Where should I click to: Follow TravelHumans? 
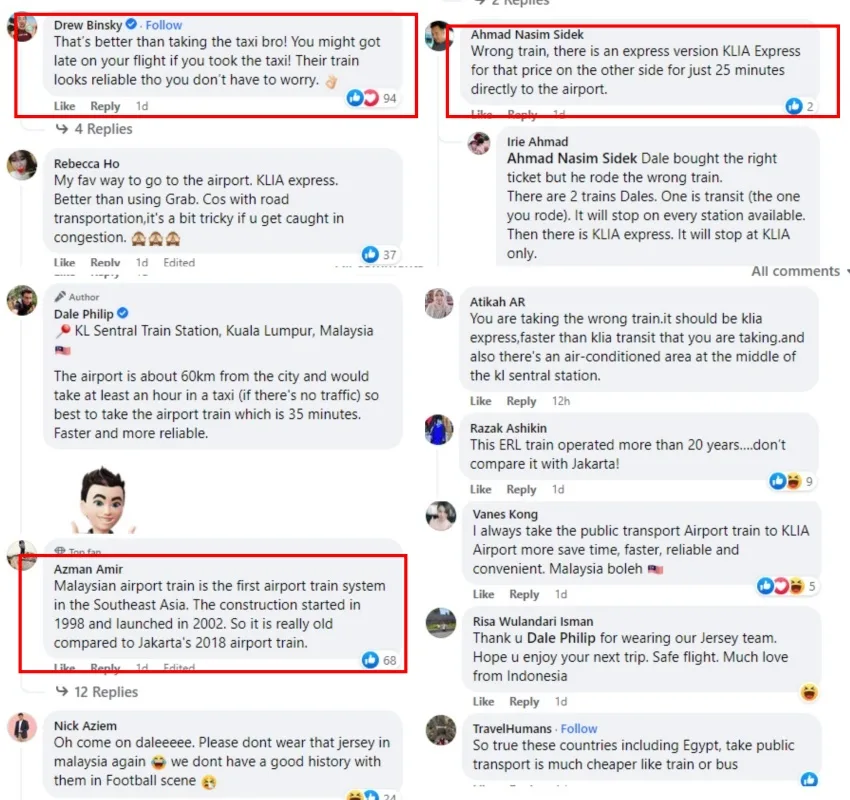click(x=579, y=729)
